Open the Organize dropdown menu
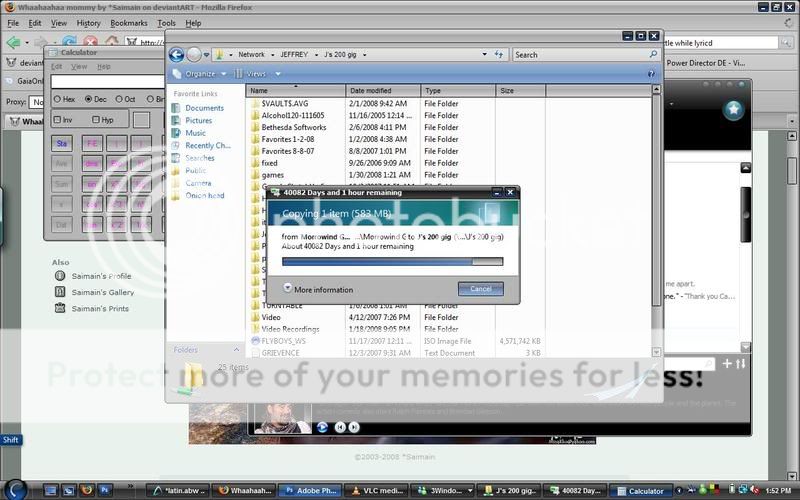The image size is (800, 500). pyautogui.click(x=199, y=73)
